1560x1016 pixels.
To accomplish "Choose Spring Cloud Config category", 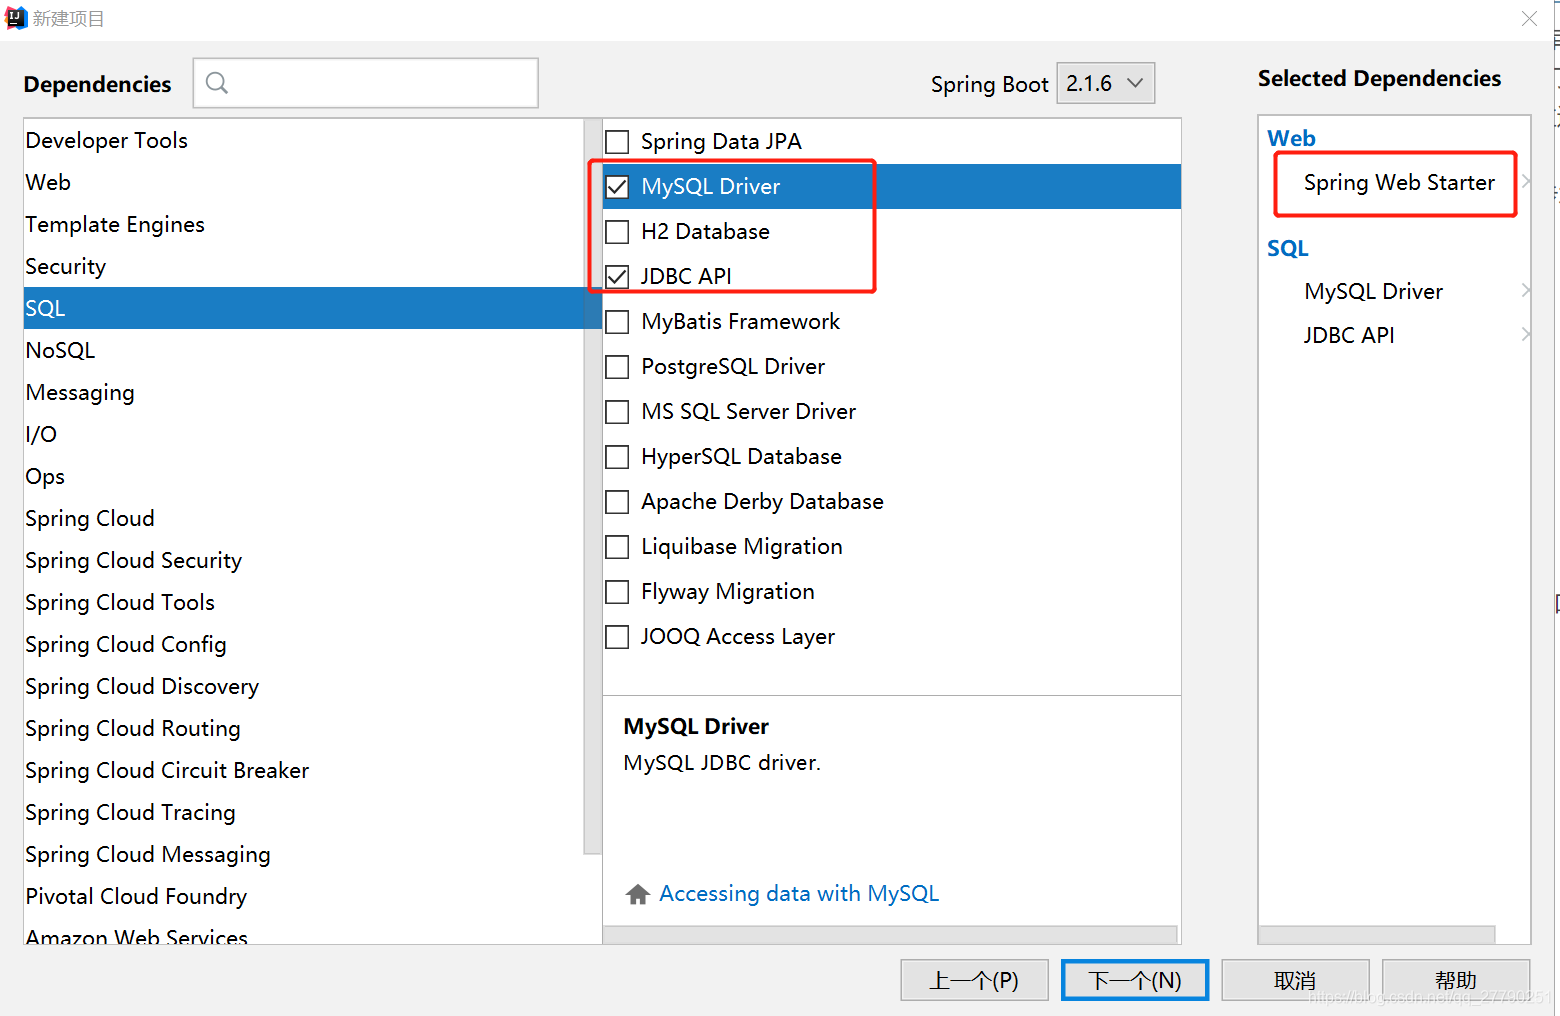I will point(304,644).
